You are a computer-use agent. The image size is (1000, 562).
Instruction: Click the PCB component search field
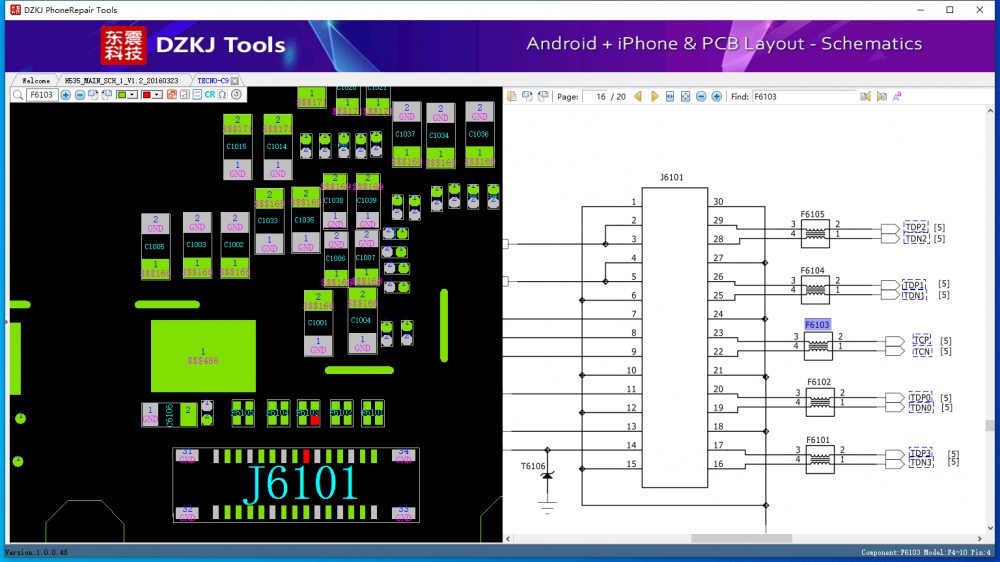pos(42,95)
